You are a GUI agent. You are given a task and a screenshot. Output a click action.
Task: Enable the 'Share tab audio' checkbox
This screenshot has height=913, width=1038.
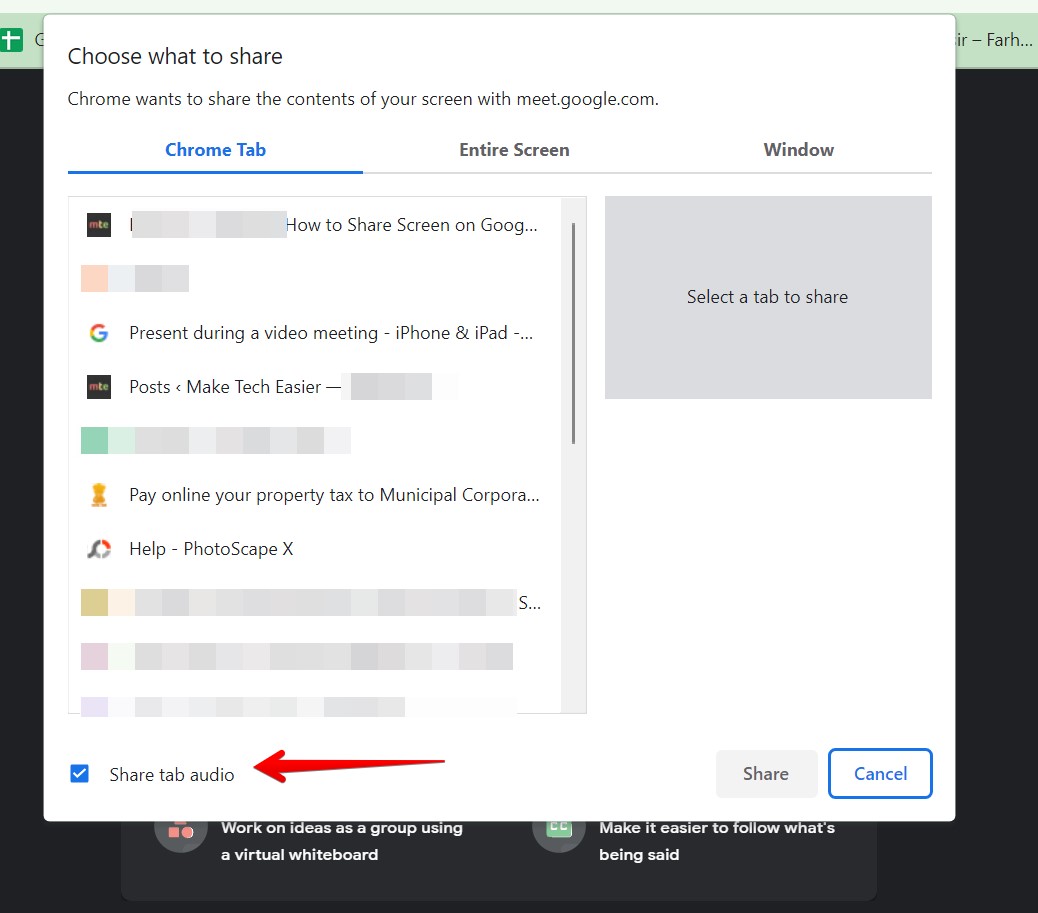click(x=79, y=773)
